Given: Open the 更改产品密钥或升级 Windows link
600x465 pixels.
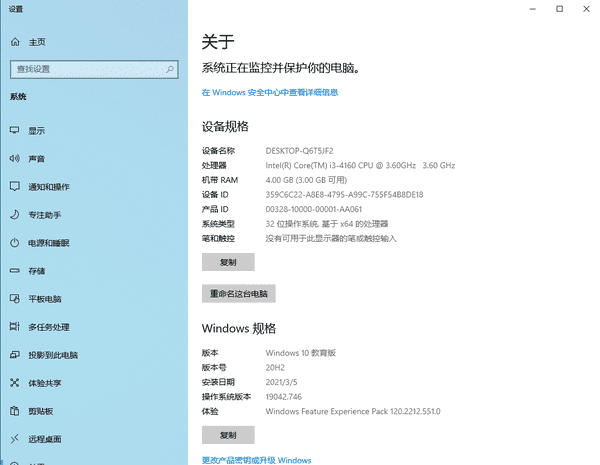Looking at the screenshot, I should (256, 460).
